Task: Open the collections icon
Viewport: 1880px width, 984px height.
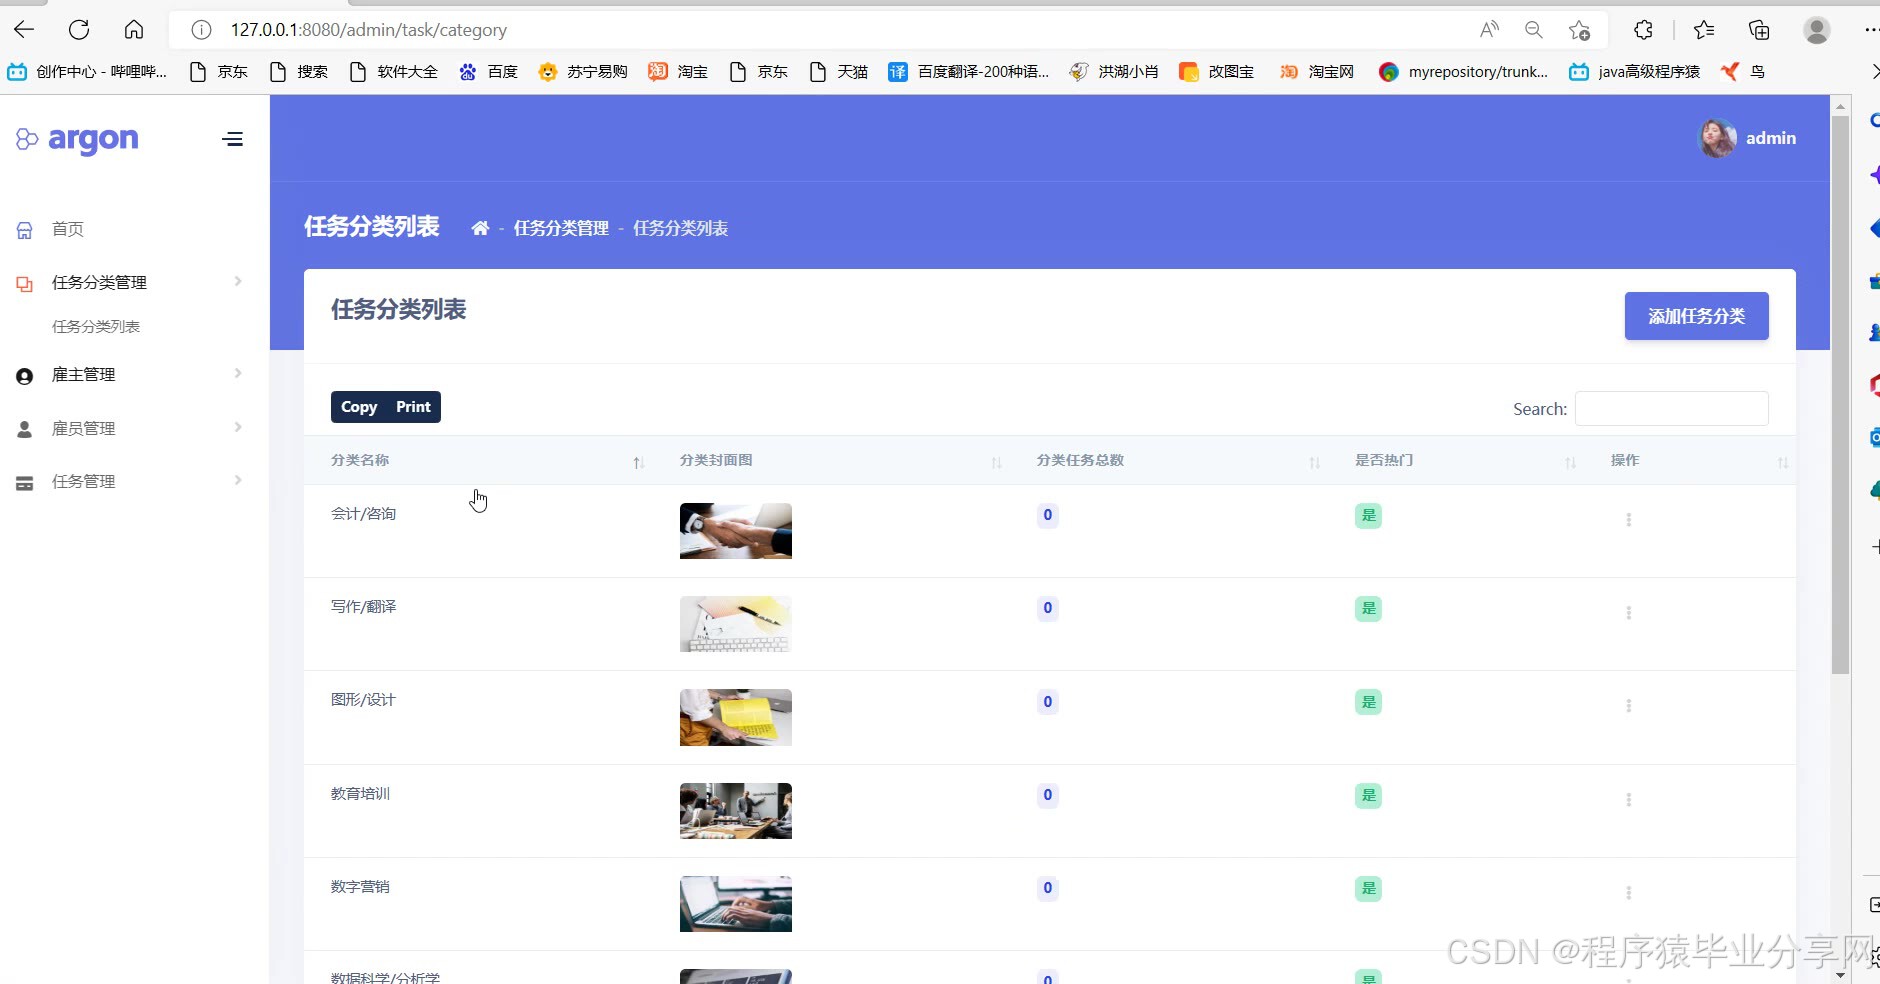Action: pyautogui.click(x=1759, y=30)
